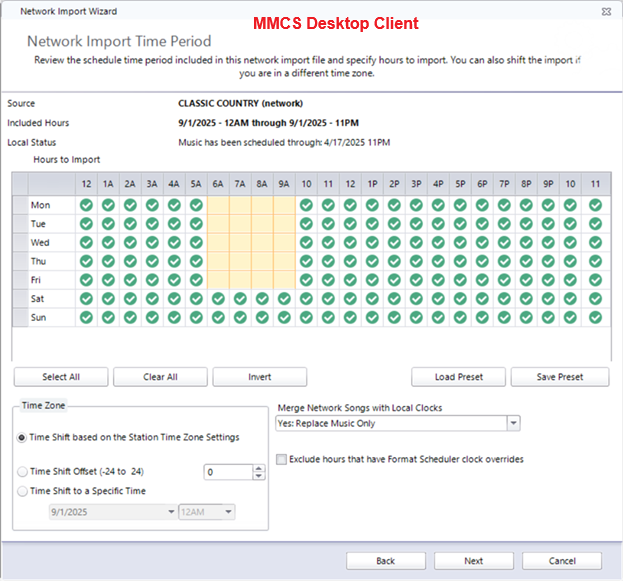This screenshot has width=623, height=581.
Task: Select the Time Shift Offset radio option
Action: click(x=22, y=471)
